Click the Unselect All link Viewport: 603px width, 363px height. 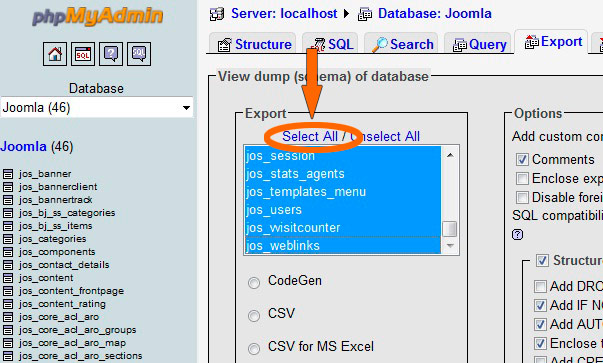(385, 136)
